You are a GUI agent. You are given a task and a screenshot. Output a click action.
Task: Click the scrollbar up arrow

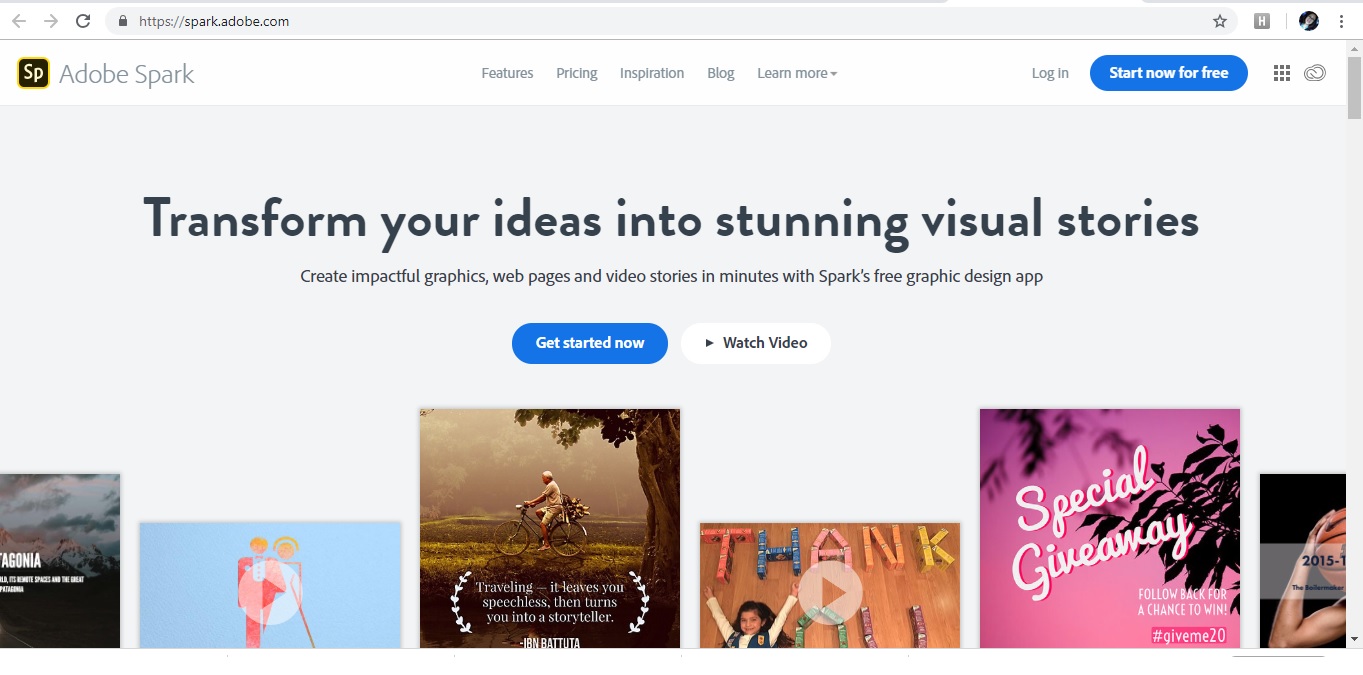(x=1355, y=48)
